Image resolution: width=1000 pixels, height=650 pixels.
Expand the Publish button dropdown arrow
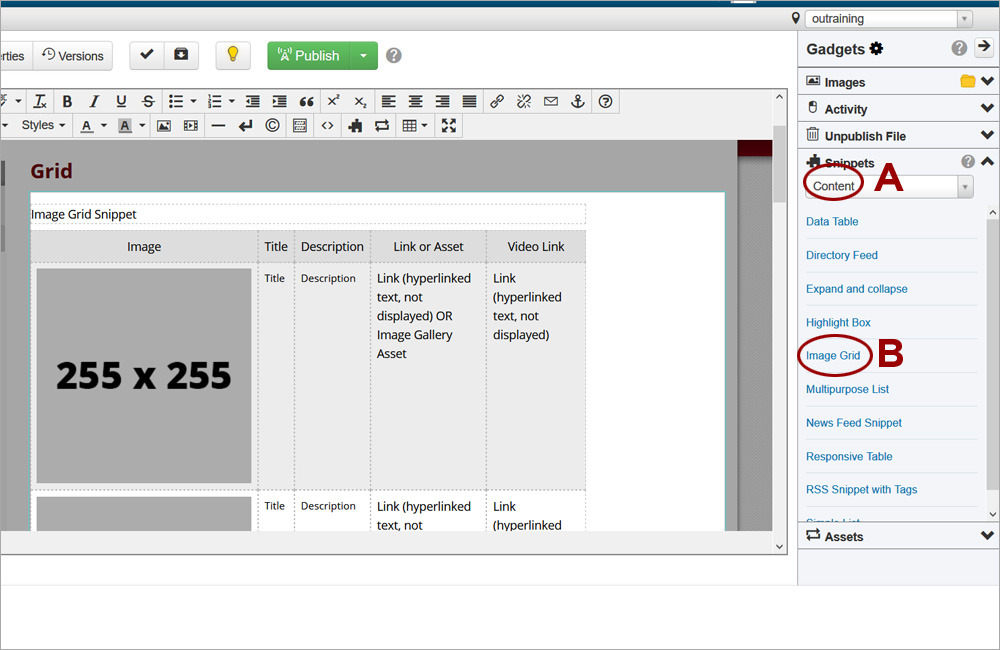[x=363, y=56]
